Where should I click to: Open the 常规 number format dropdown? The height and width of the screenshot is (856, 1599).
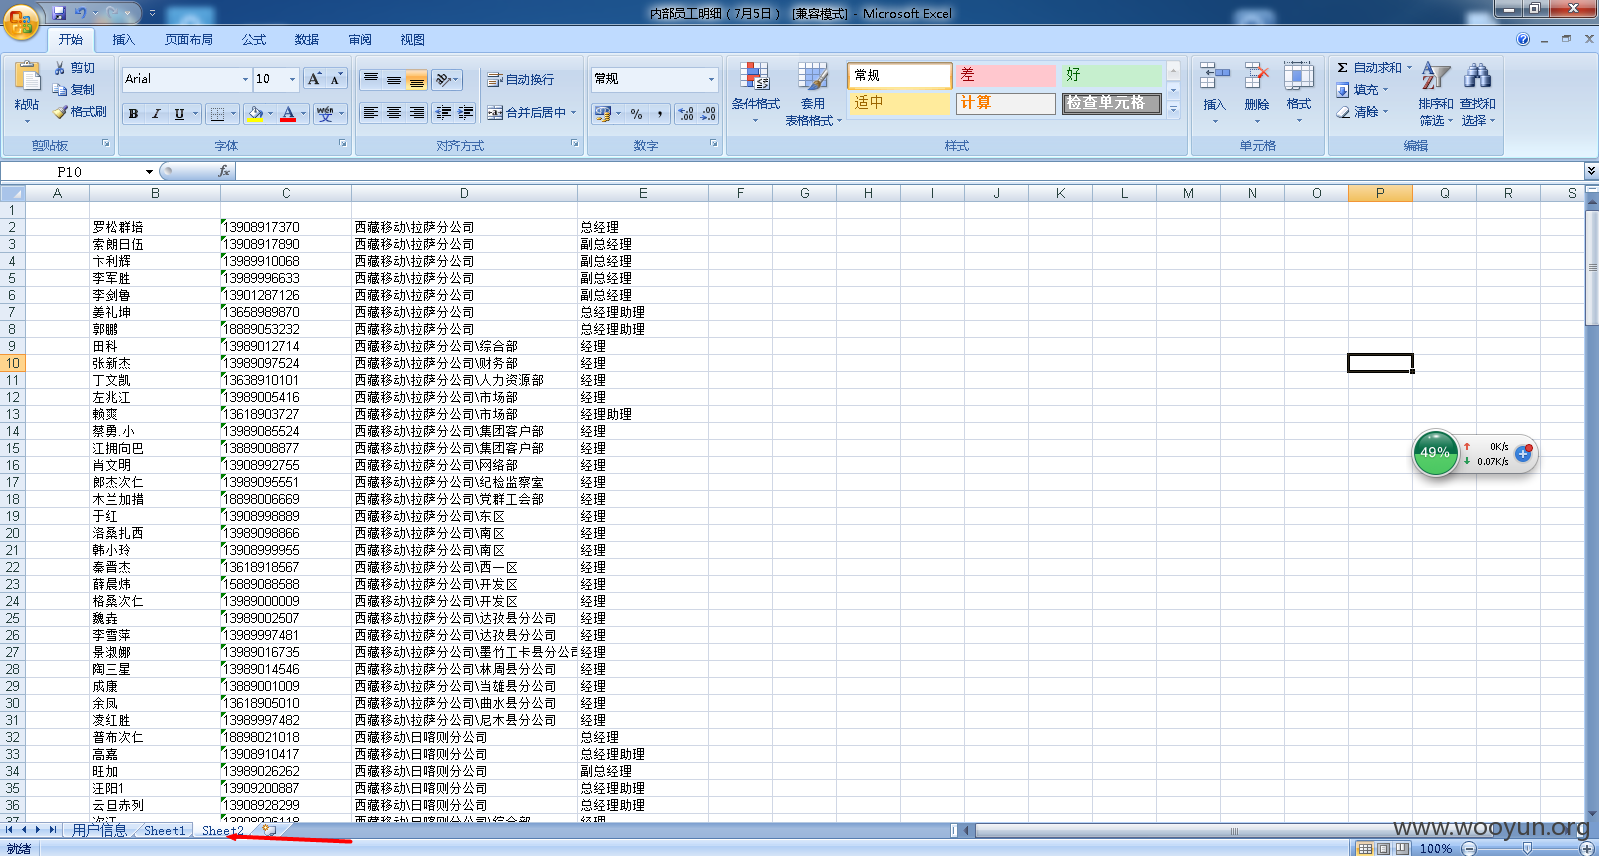[x=712, y=79]
